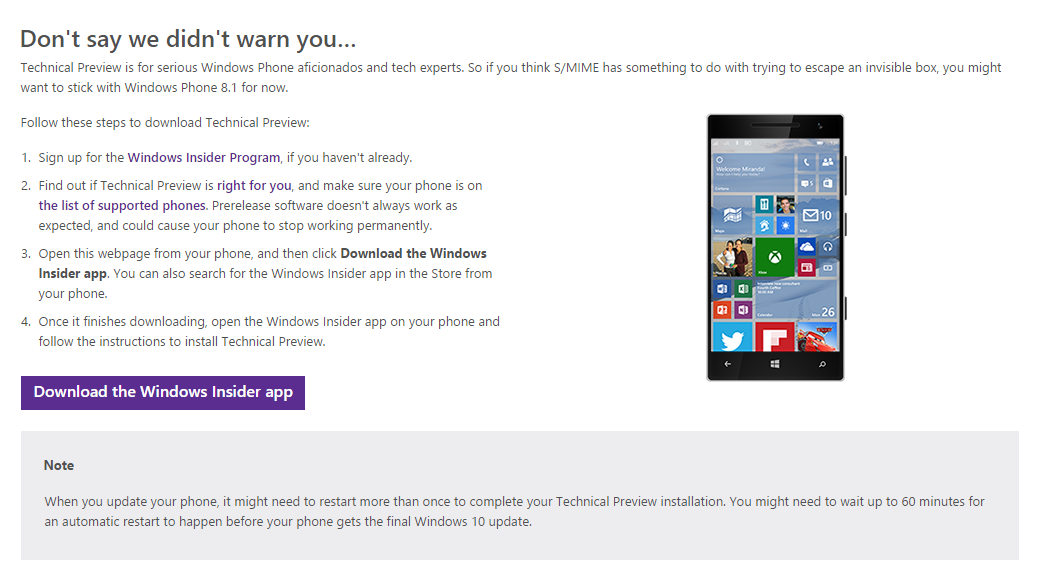Click the Xbox tile on the phone

(775, 257)
